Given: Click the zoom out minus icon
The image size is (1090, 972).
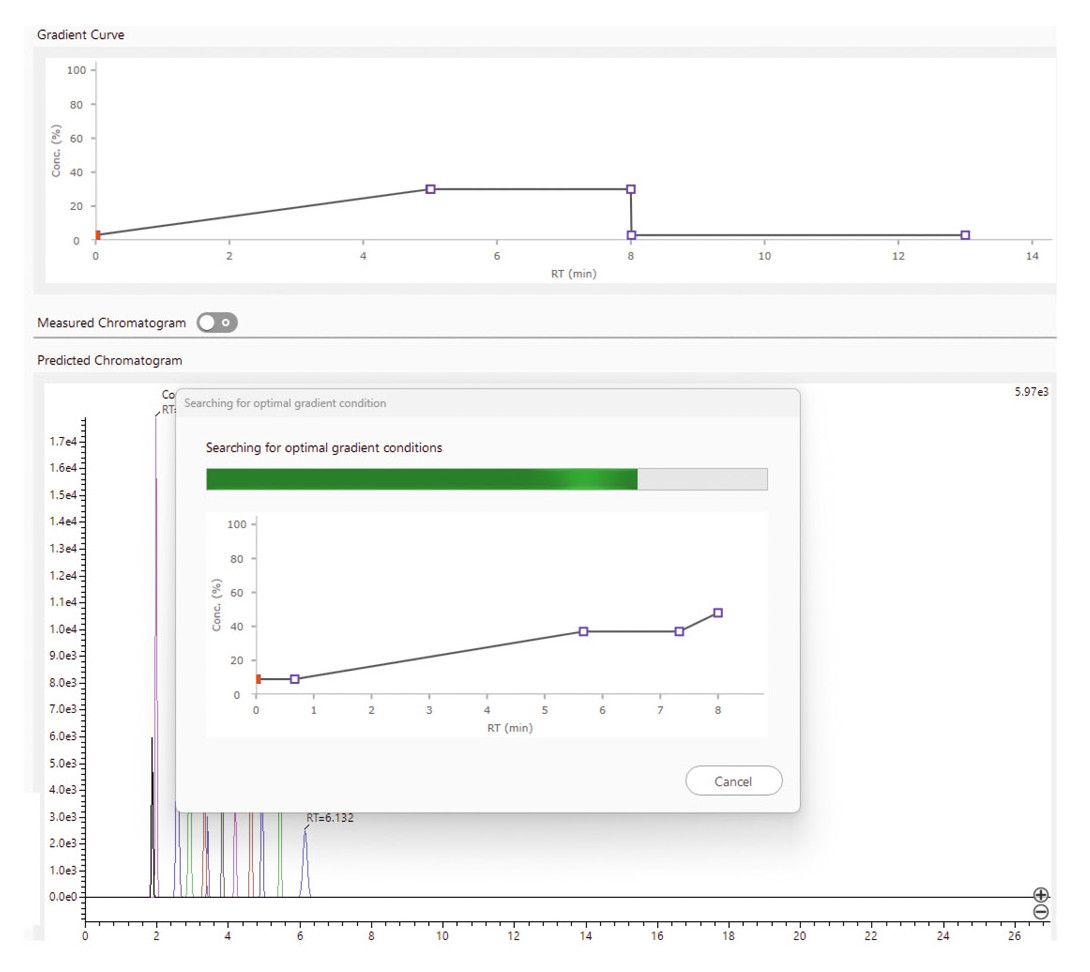Looking at the screenshot, I should pos(1040,912).
